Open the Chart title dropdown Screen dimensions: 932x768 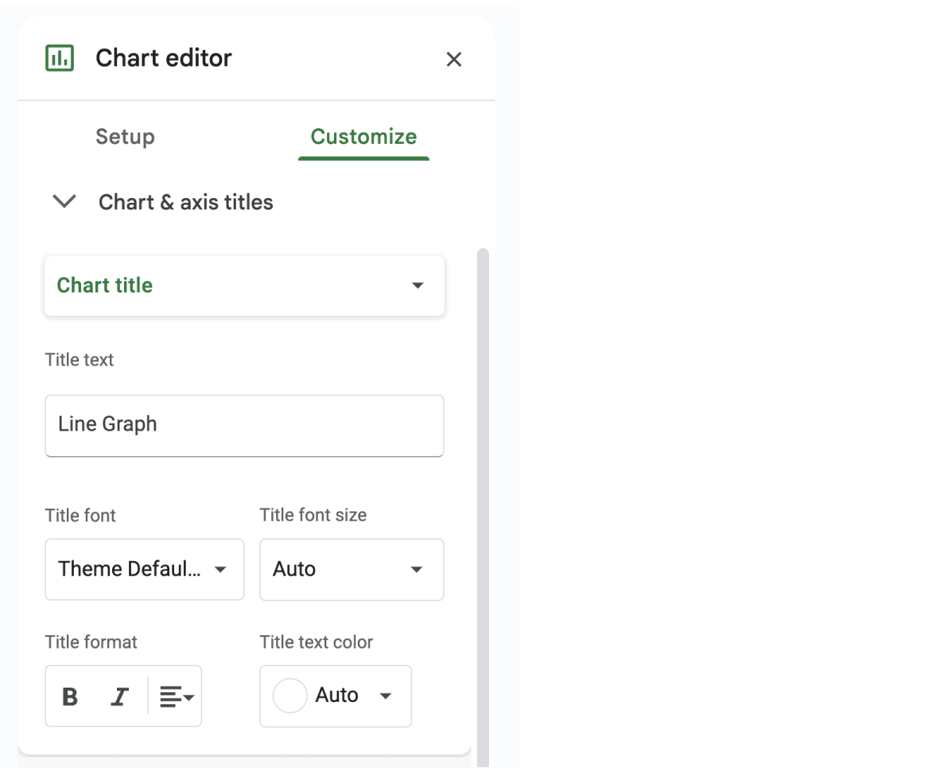coord(244,286)
